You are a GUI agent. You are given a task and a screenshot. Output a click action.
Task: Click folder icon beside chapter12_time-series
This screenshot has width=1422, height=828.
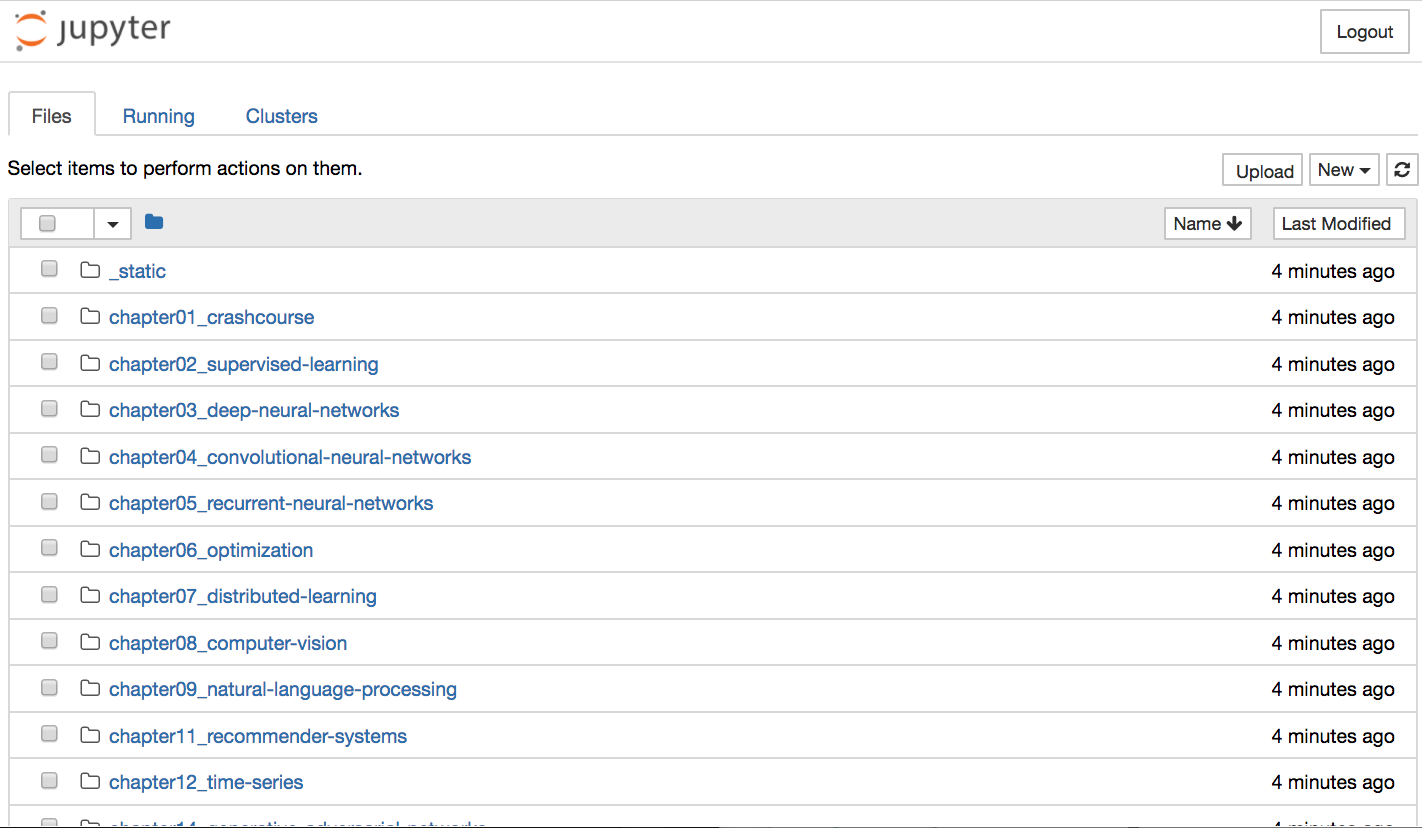(x=90, y=781)
